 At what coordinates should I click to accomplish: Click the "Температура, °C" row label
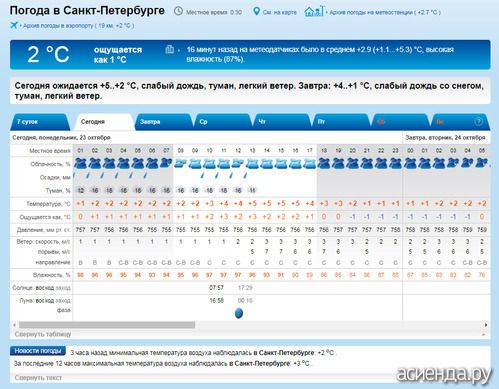click(48, 204)
